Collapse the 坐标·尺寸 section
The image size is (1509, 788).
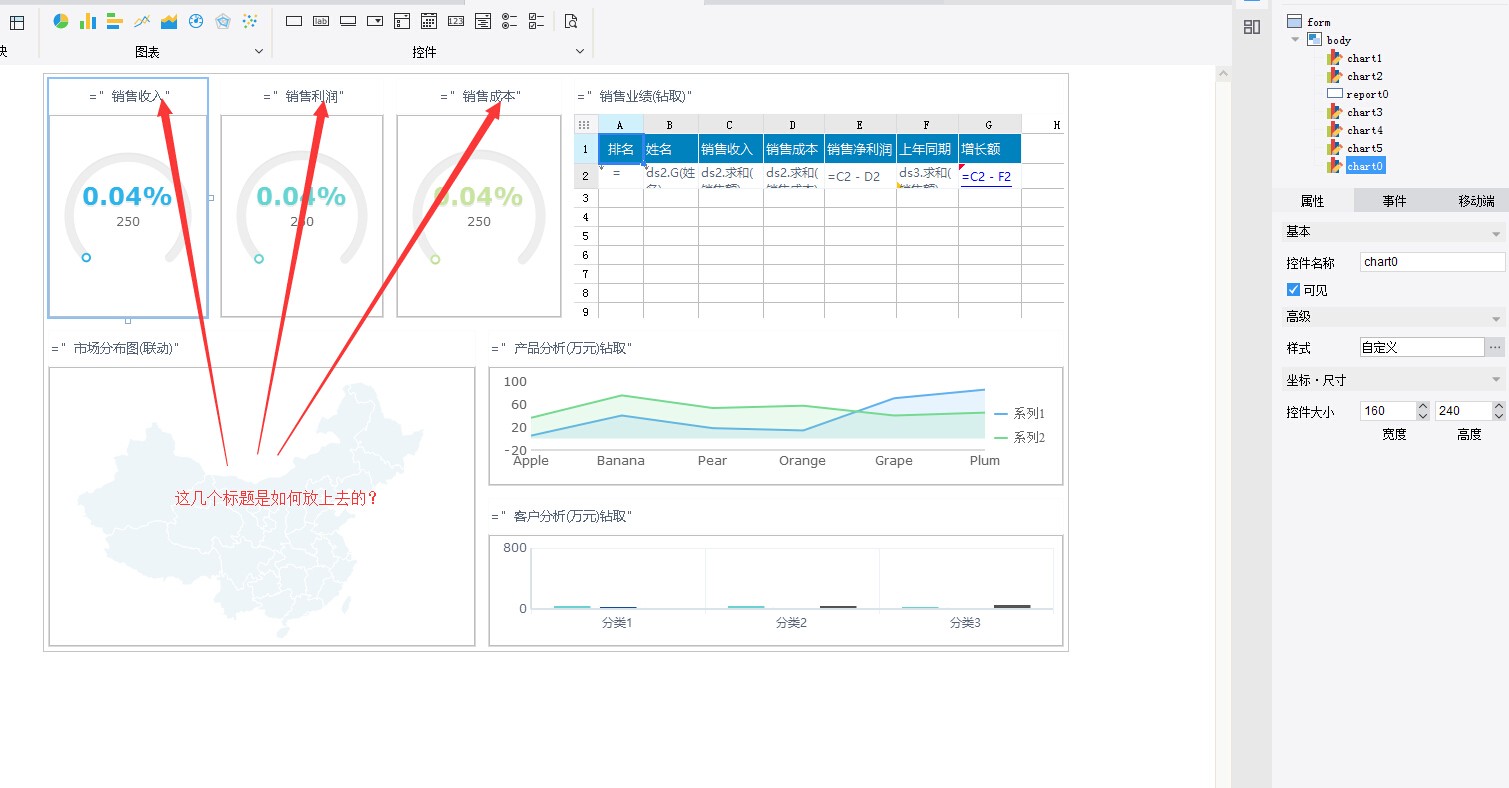[1496, 381]
